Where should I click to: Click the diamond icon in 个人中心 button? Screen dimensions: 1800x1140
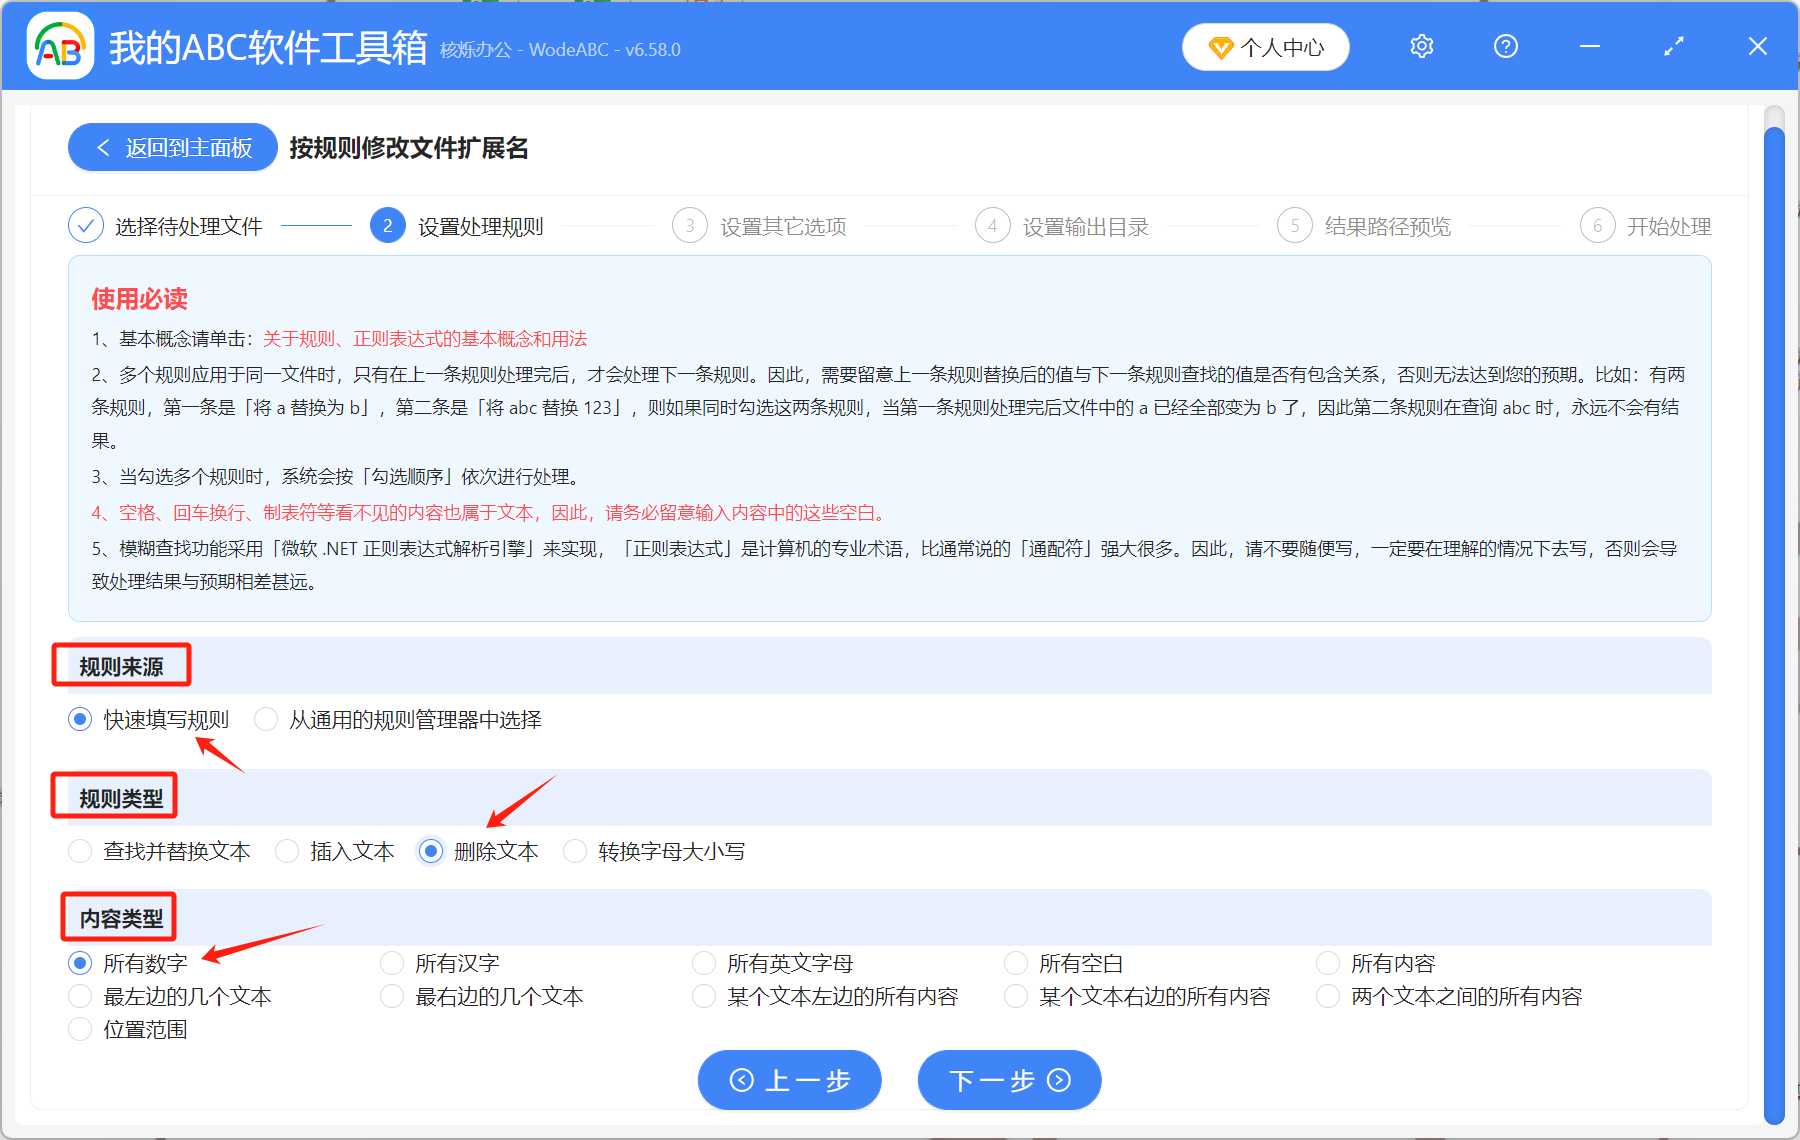(x=1221, y=47)
